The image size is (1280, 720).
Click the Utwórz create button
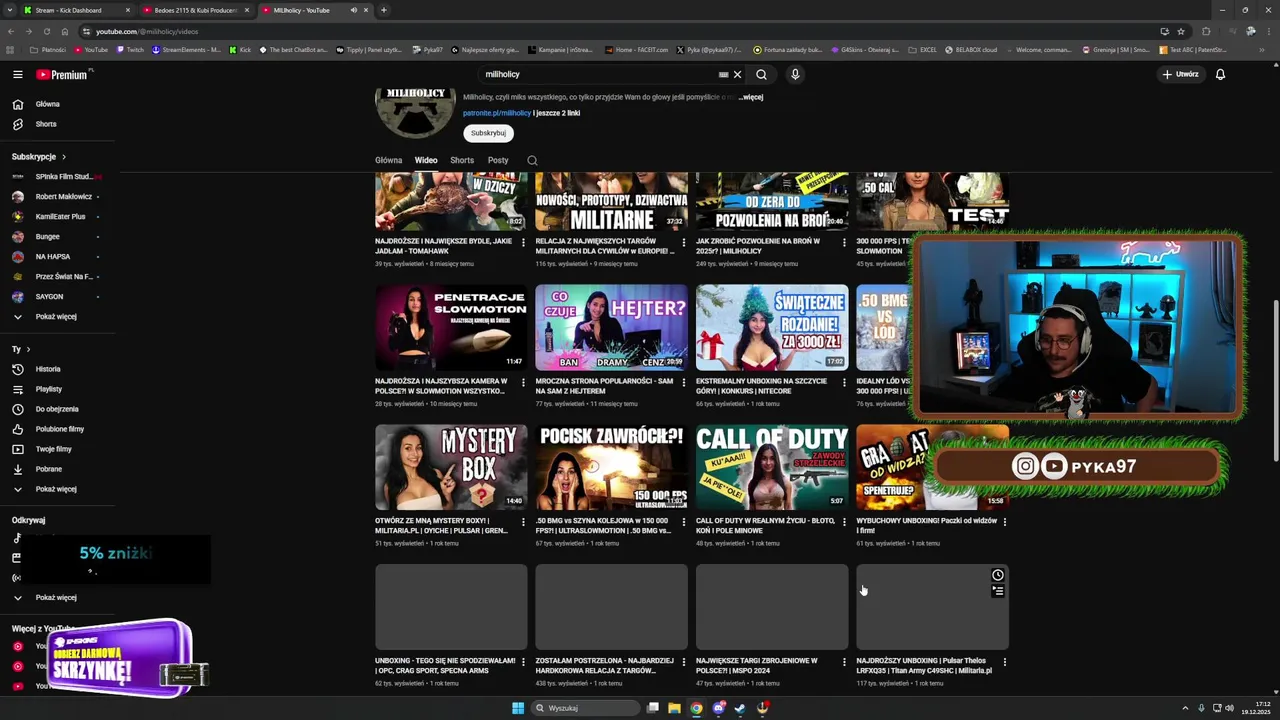tap(1180, 74)
